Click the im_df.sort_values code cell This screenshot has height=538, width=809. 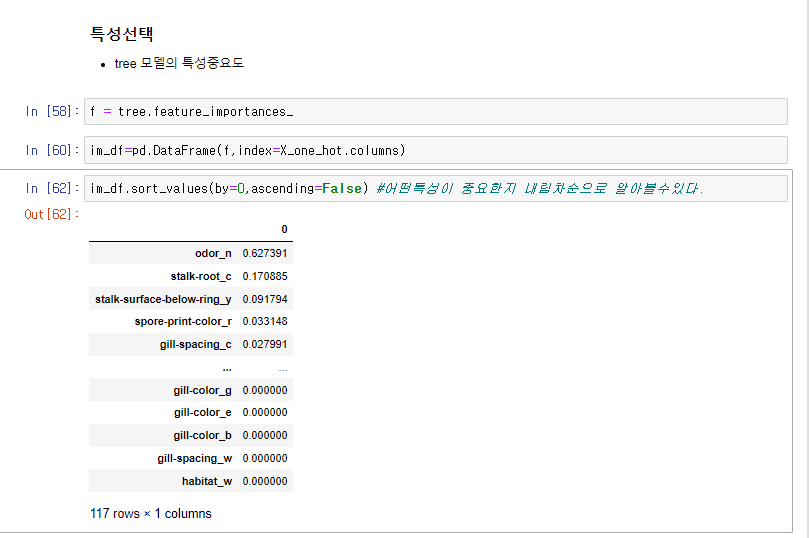435,188
